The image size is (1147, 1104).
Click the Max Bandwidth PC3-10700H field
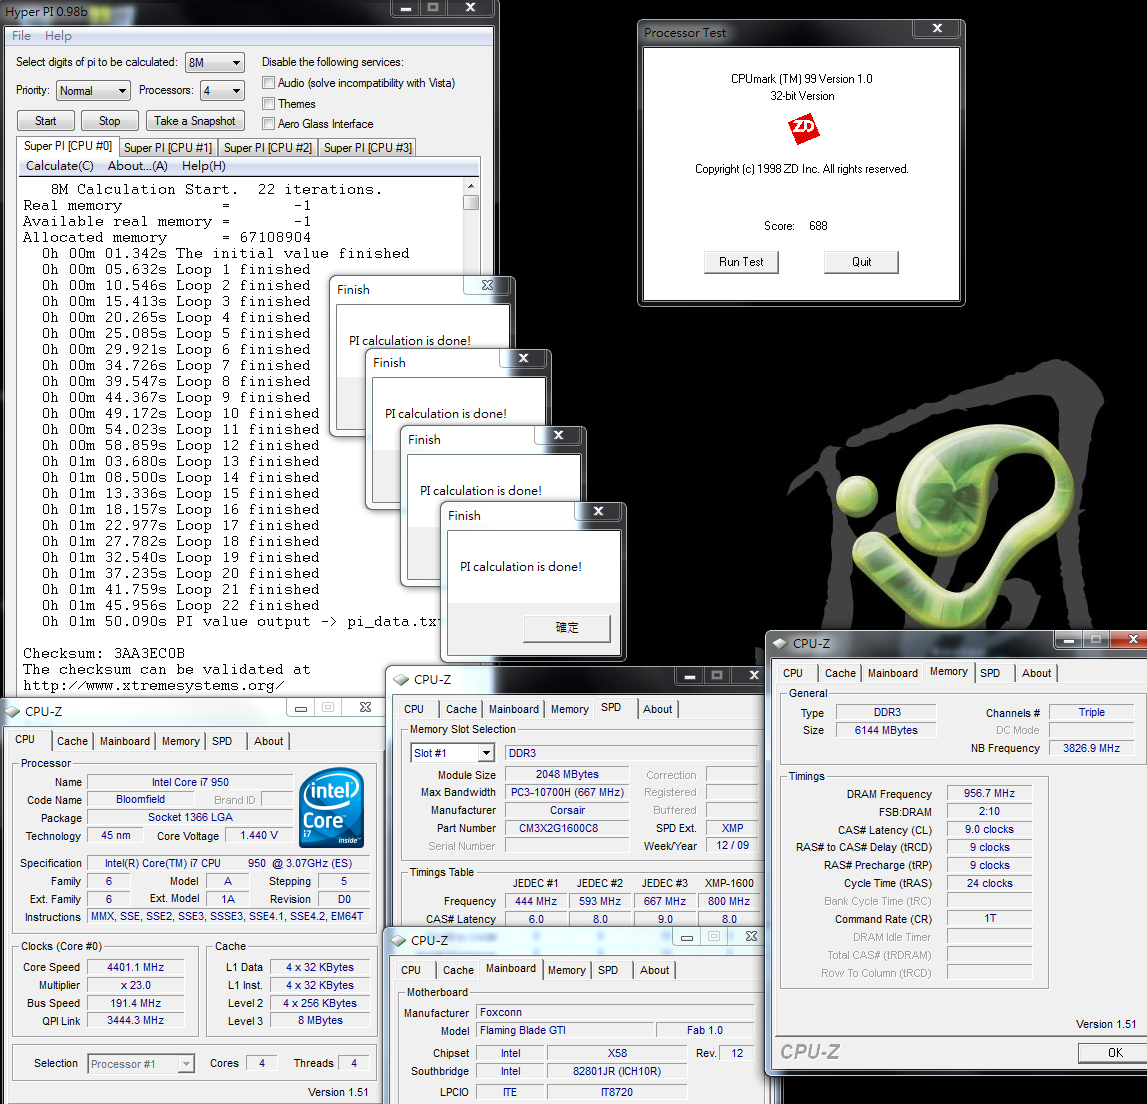coord(567,792)
